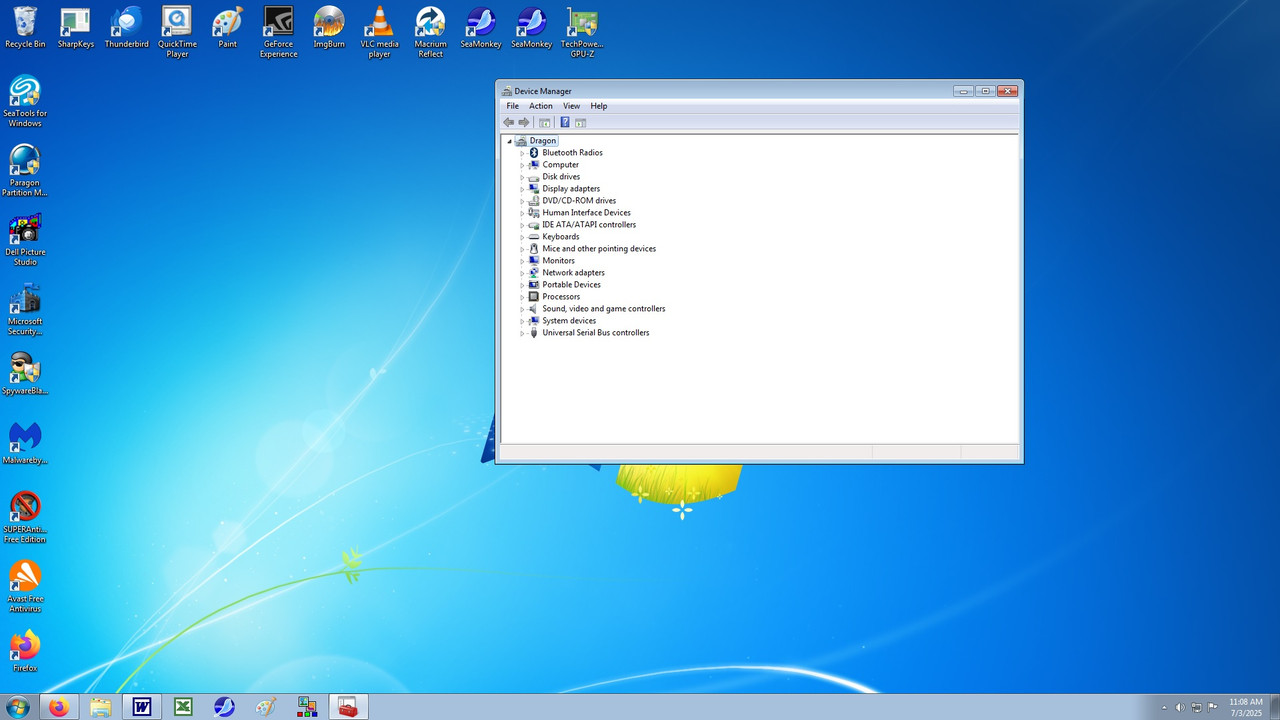Open the View menu

pyautogui.click(x=571, y=106)
